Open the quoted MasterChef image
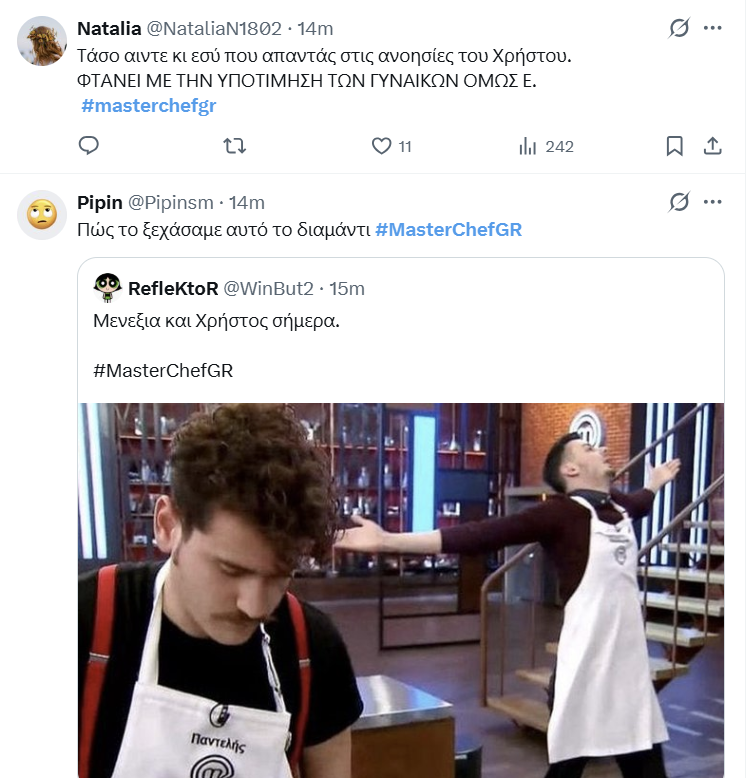 click(400, 590)
